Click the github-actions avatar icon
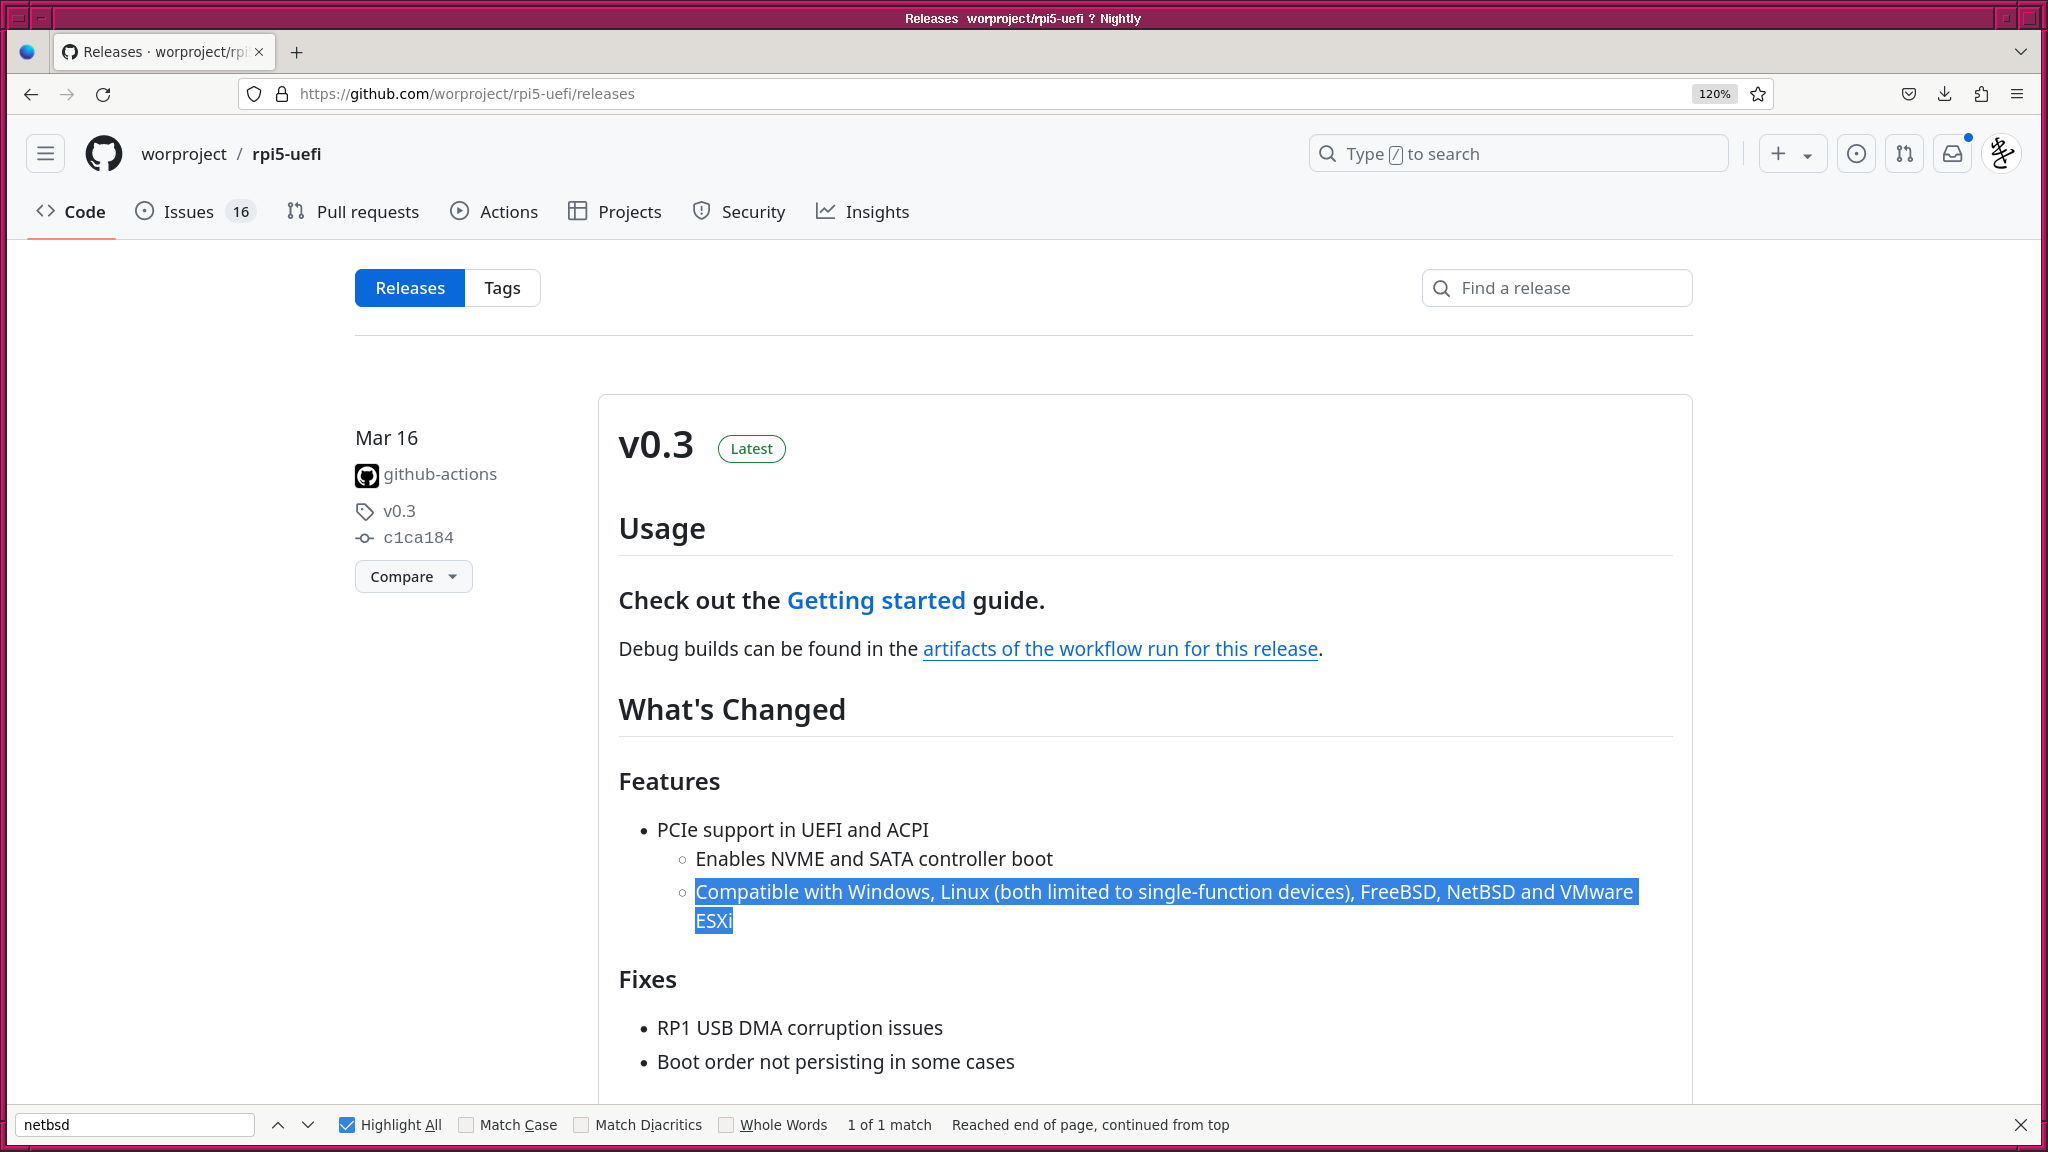 point(367,476)
